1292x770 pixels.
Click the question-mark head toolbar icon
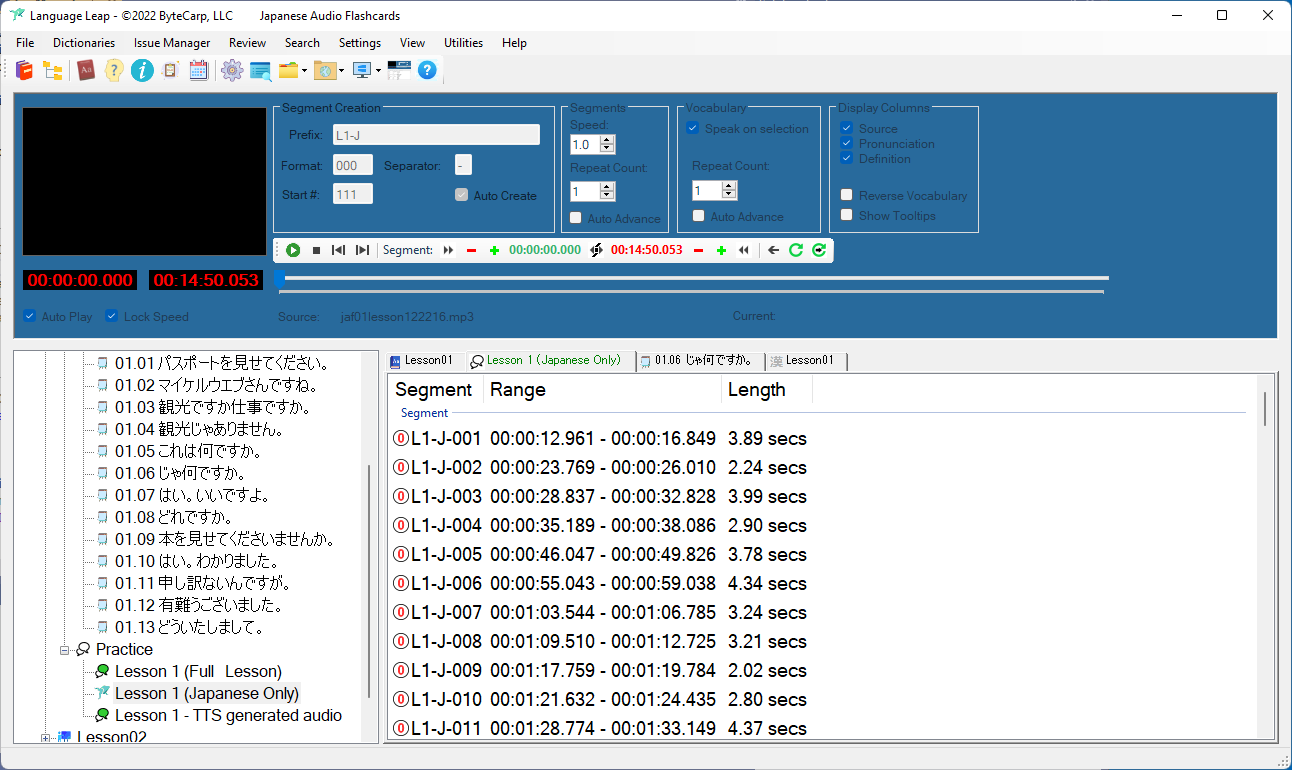point(114,70)
